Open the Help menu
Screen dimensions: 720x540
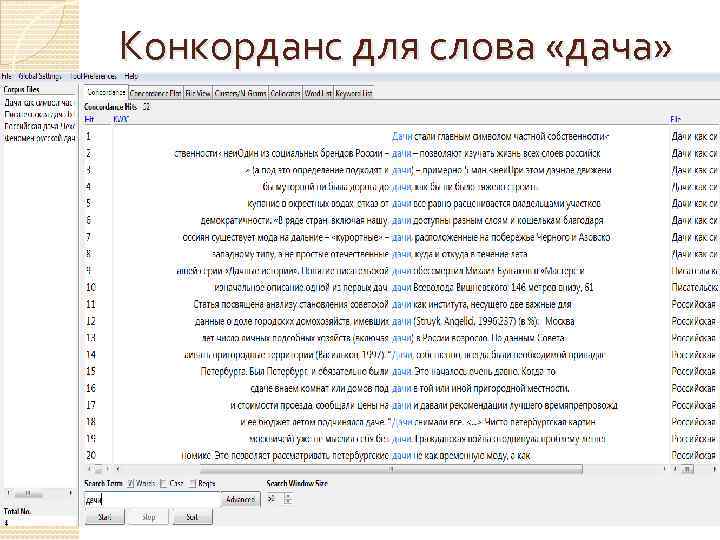[131, 76]
